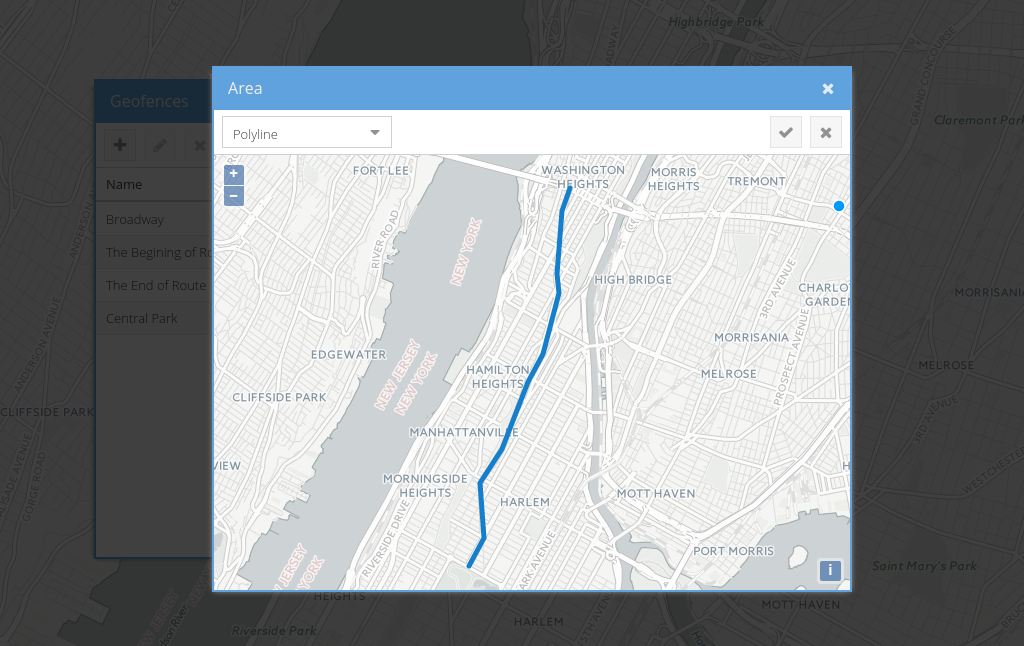Cancel area editing with the toolbar X button

[825, 133]
